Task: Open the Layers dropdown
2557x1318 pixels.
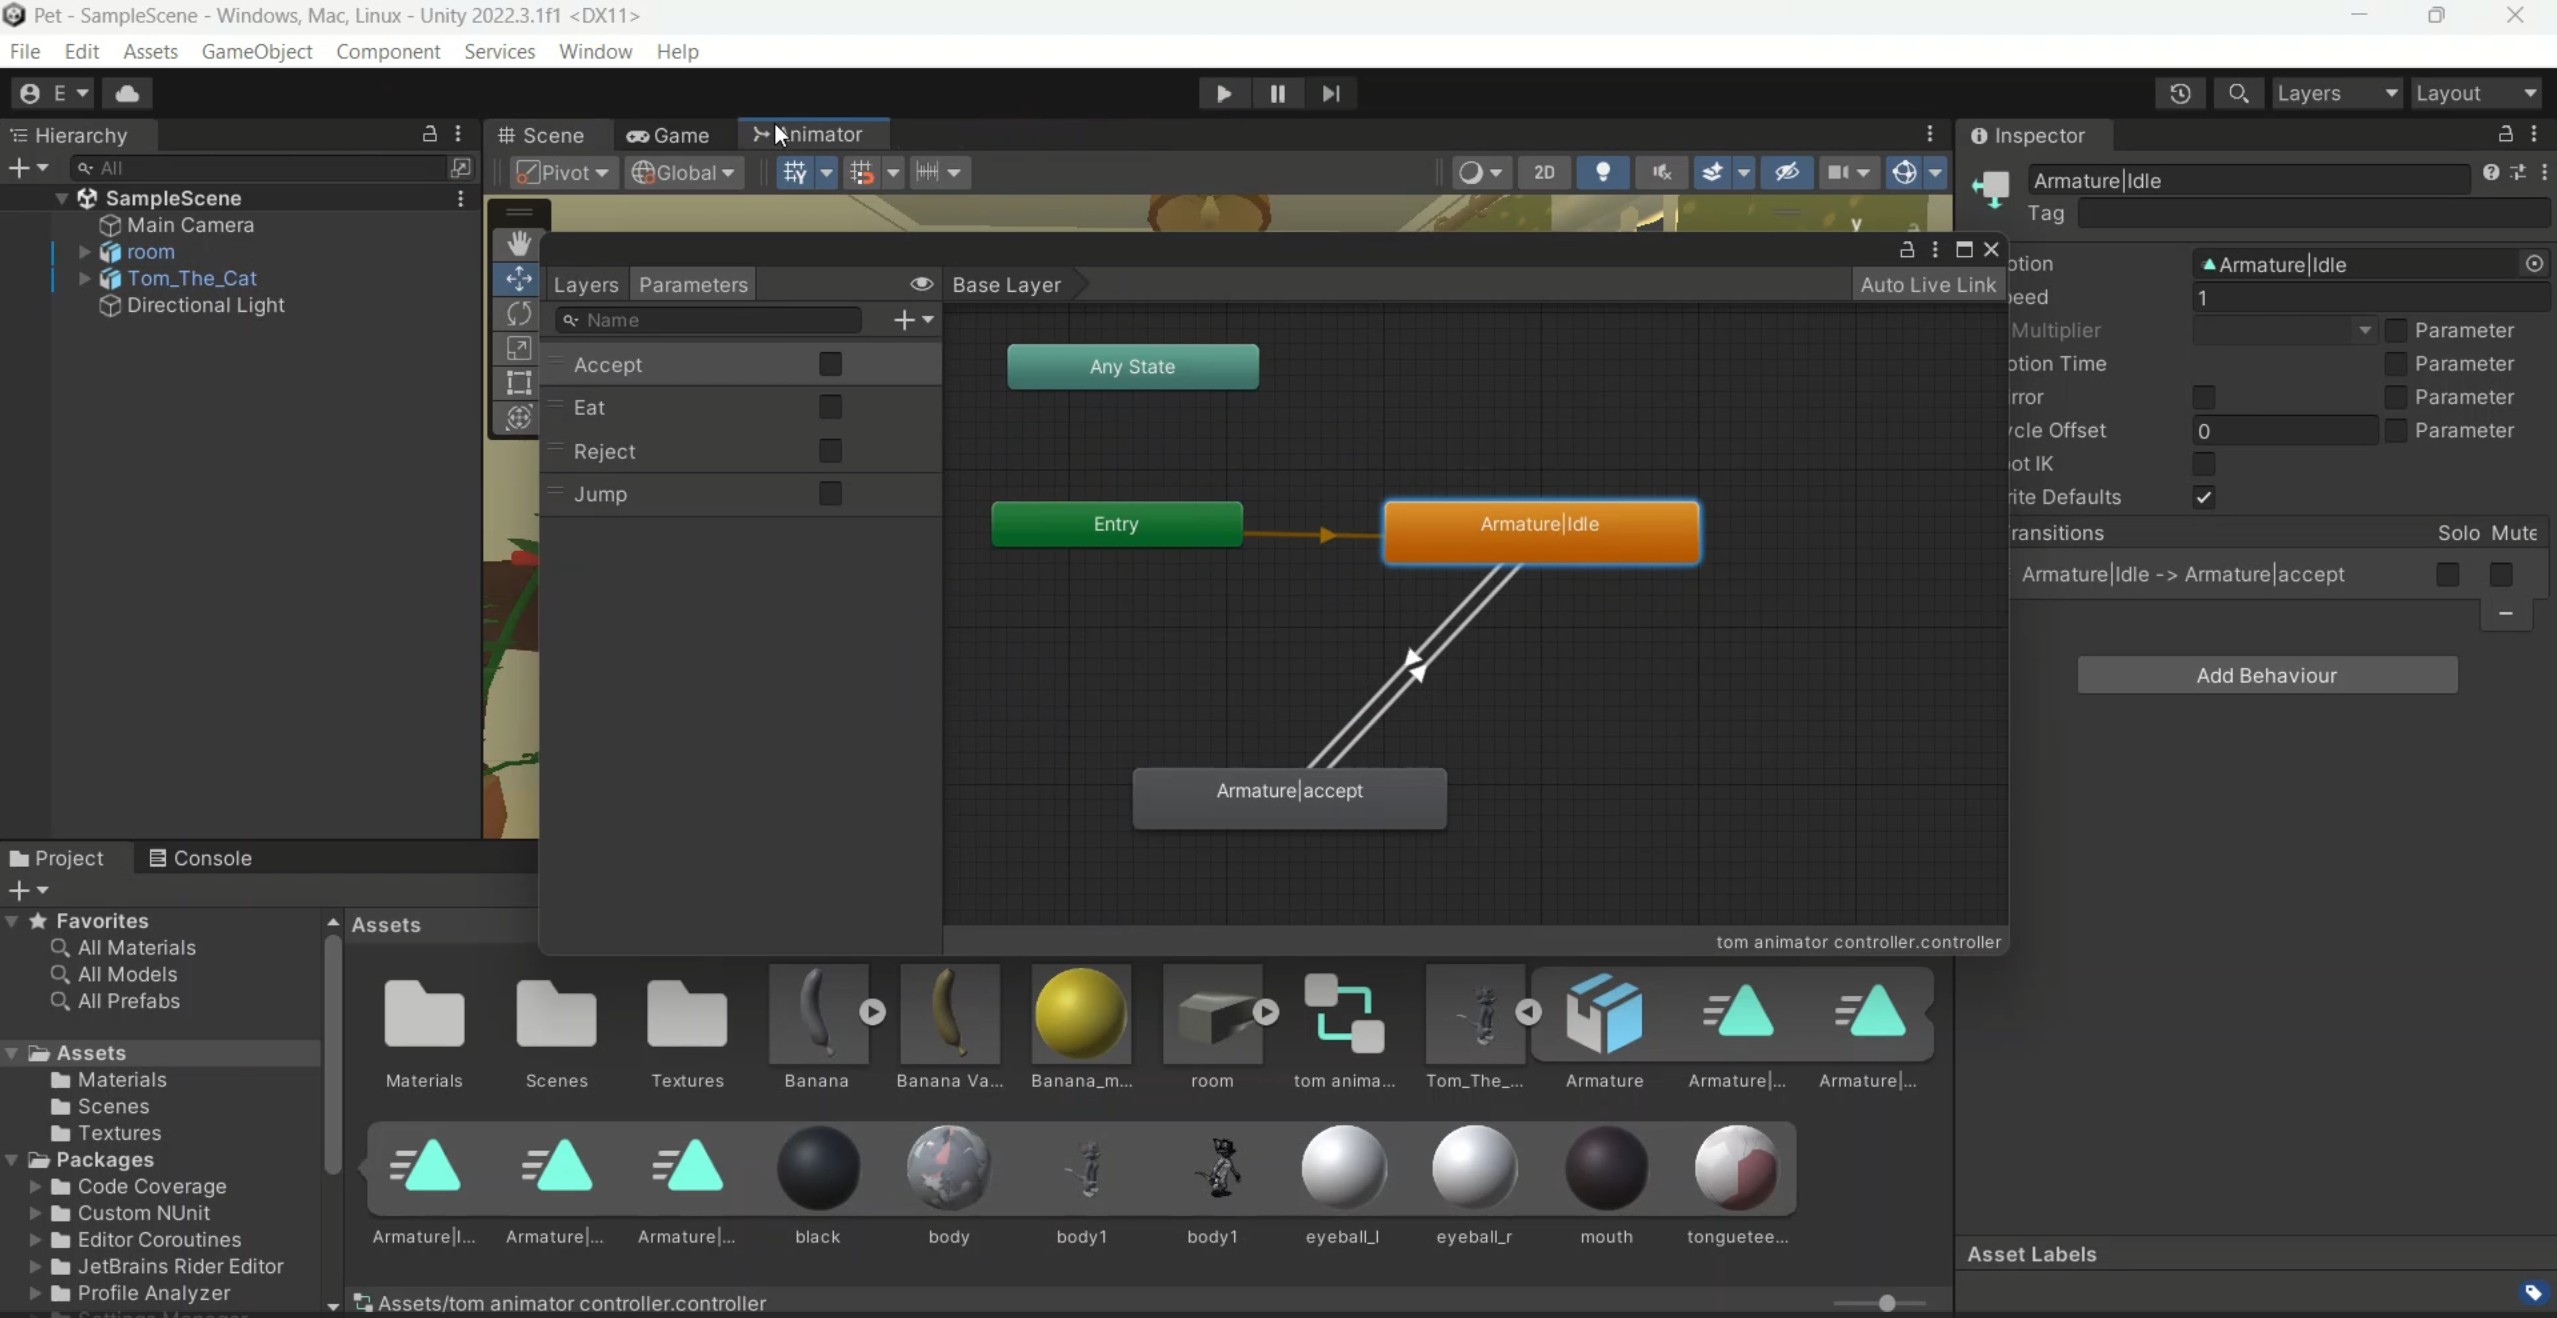Action: 2335,93
